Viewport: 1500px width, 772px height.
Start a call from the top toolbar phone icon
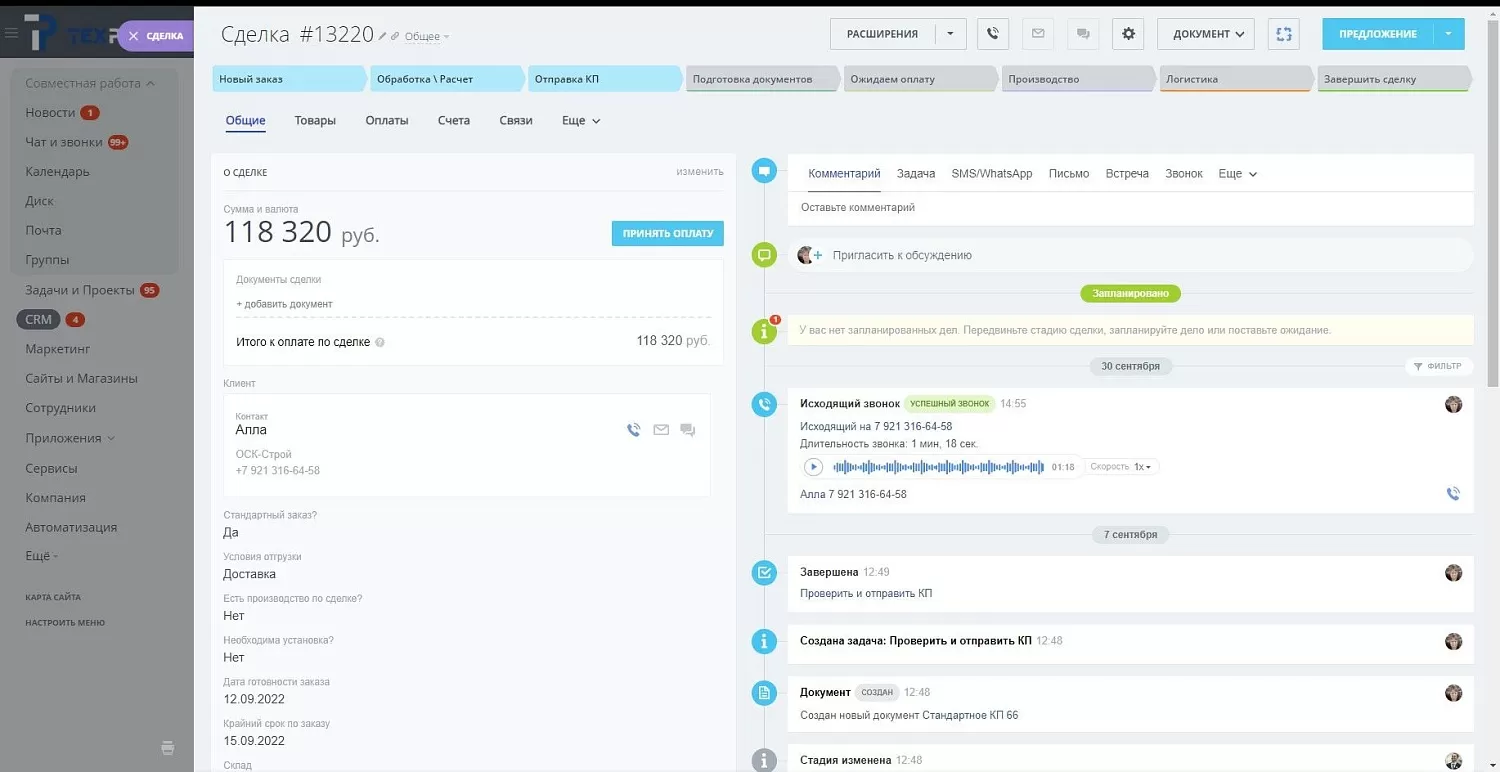coord(992,33)
